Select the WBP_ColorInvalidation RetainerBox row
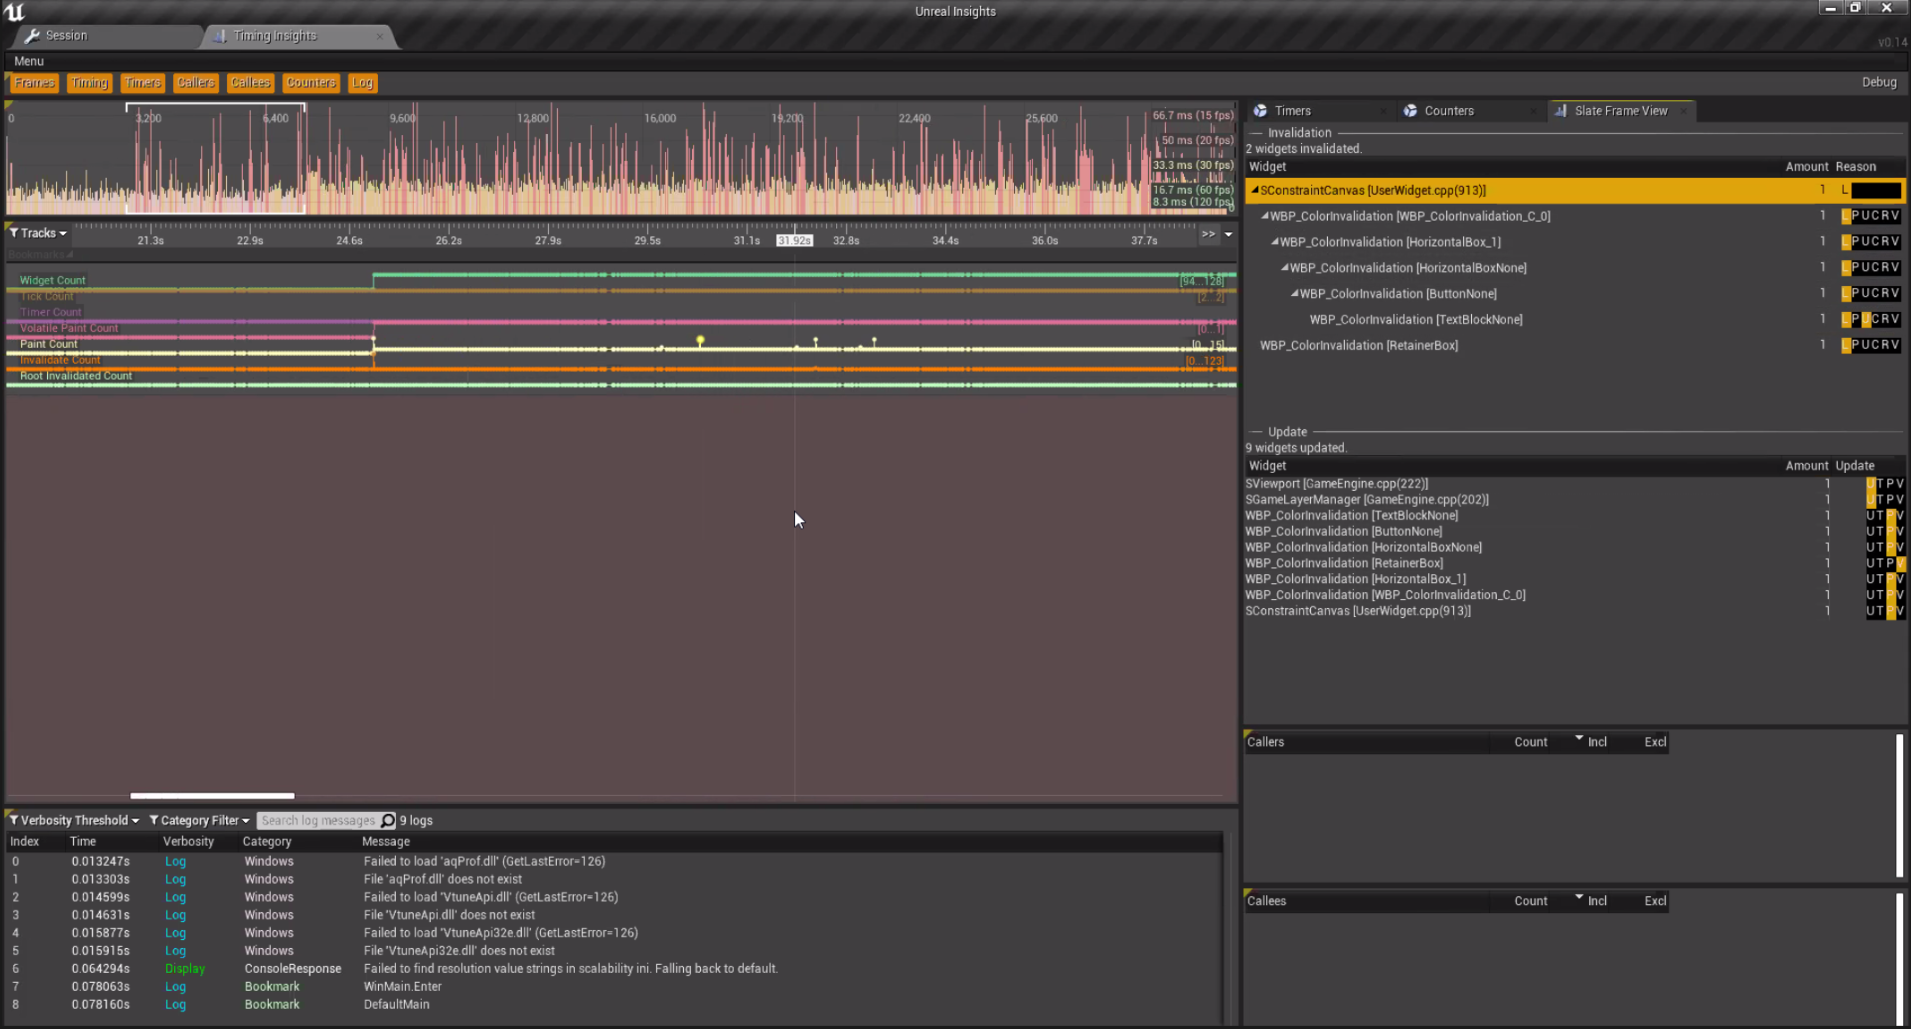This screenshot has width=1911, height=1029. click(x=1358, y=345)
